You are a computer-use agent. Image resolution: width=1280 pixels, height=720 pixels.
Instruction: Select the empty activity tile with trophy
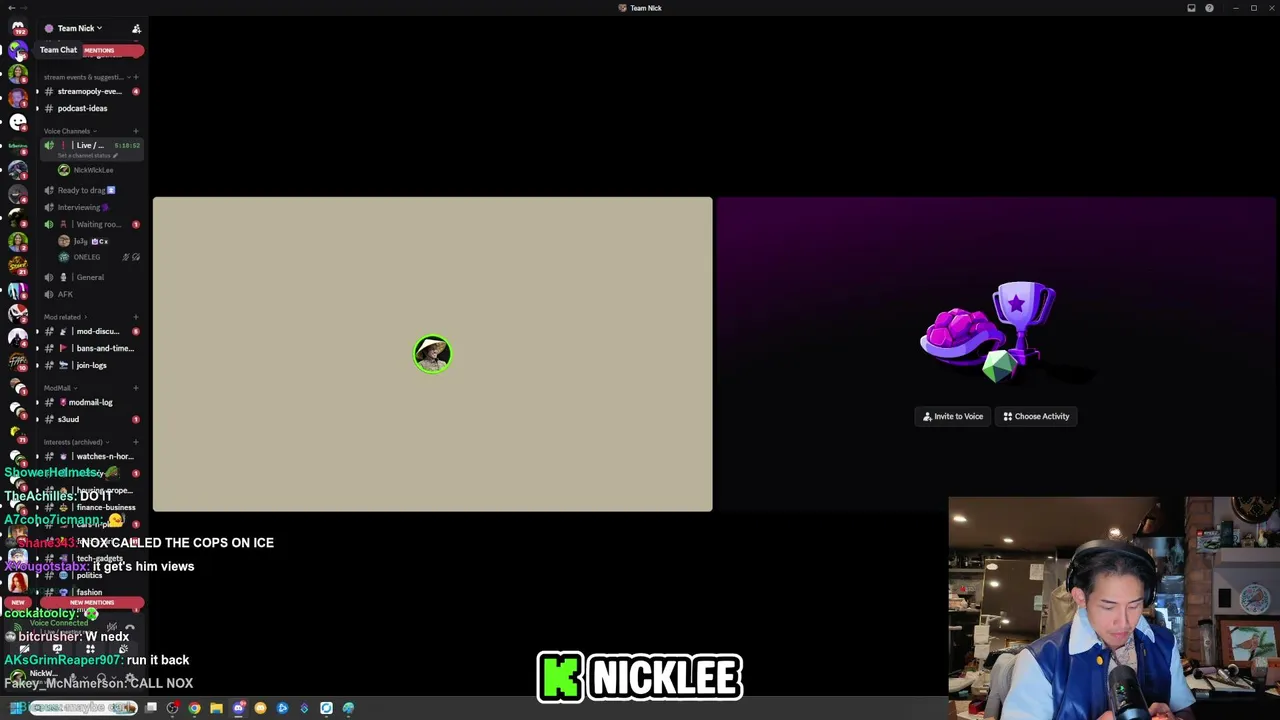pyautogui.click(x=996, y=354)
